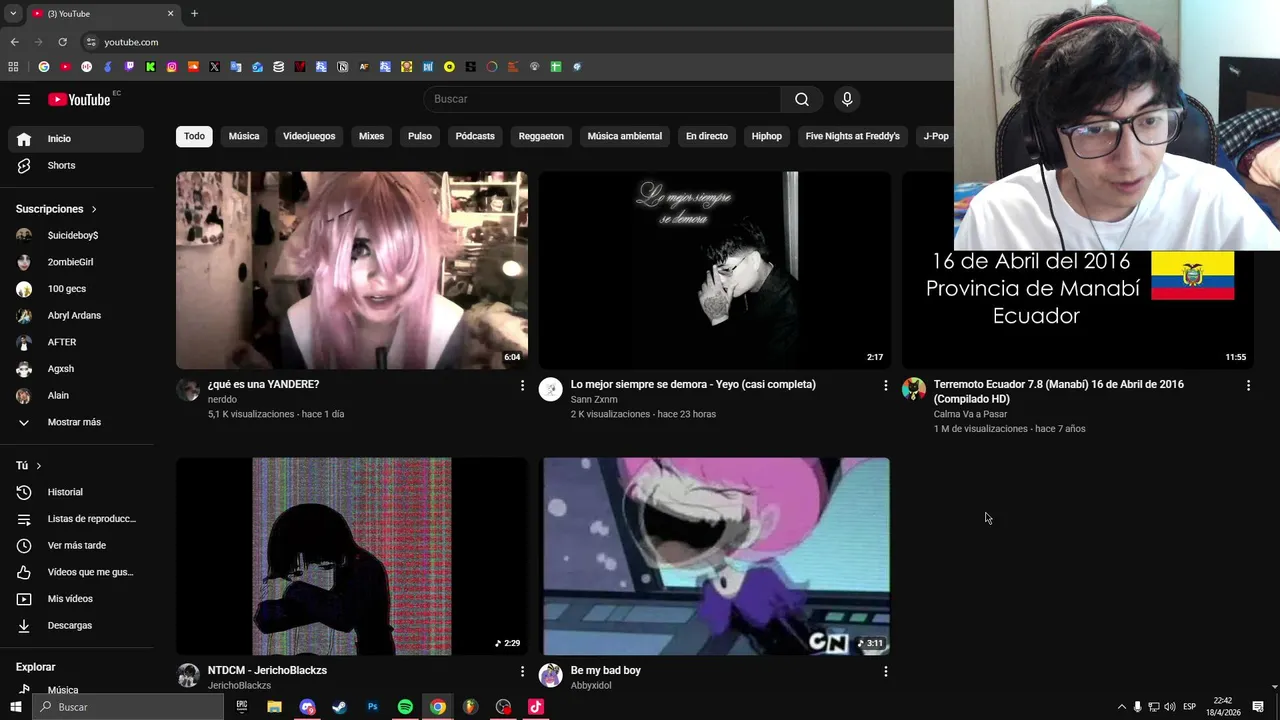Open the YouTube hamburger guide menu
1280x720 pixels.
[24, 99]
